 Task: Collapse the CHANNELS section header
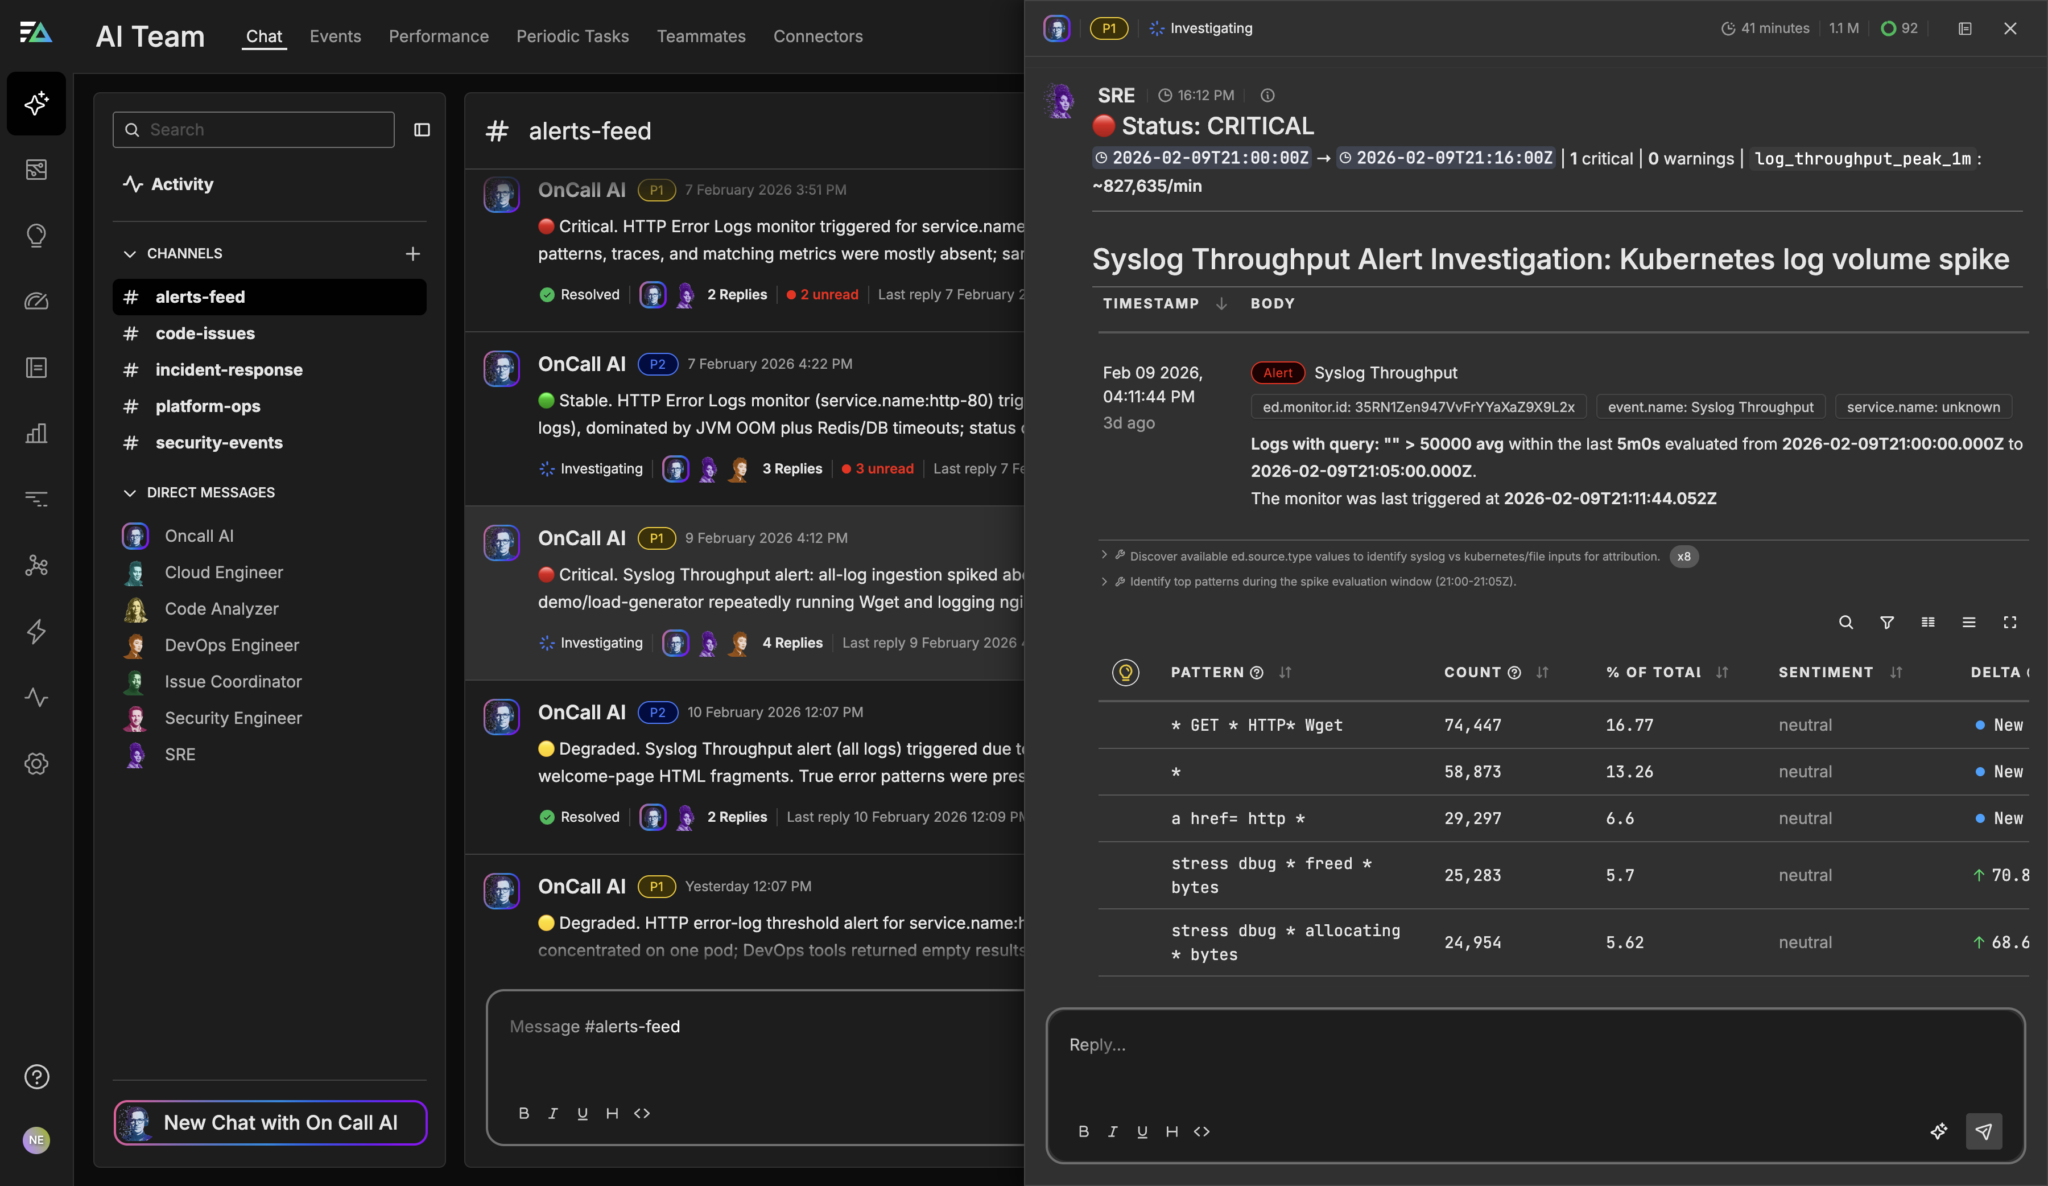tap(131, 253)
